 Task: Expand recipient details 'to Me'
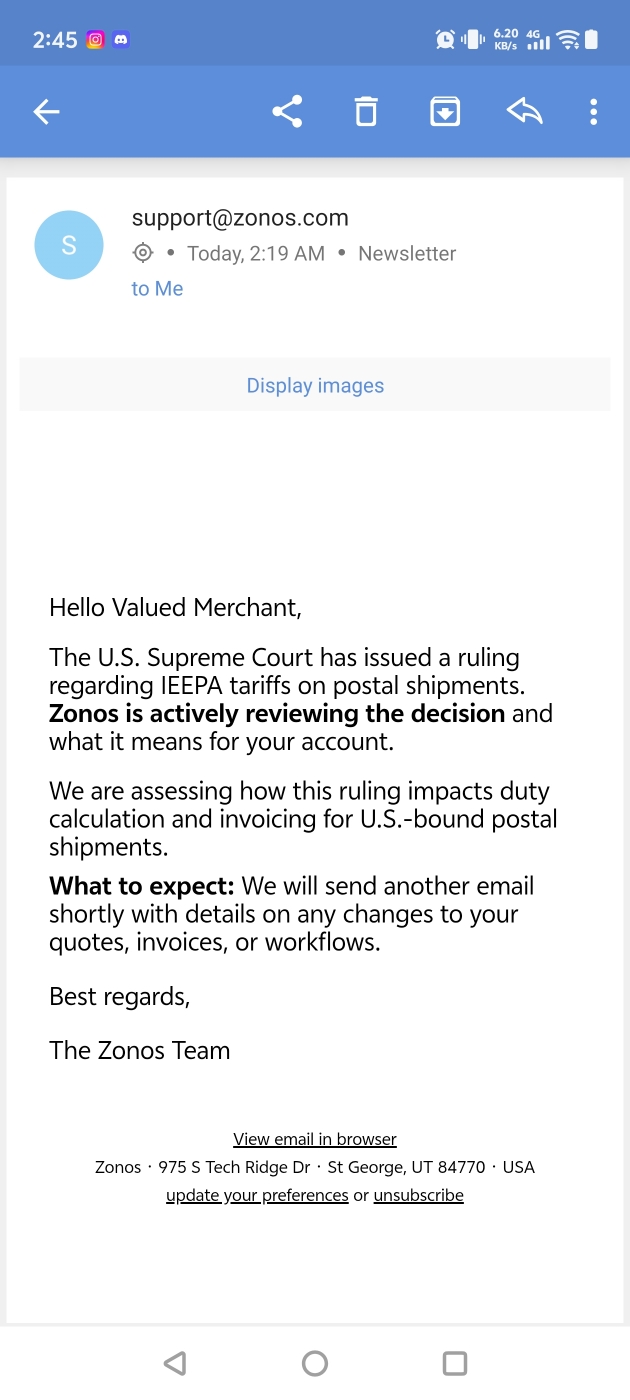tap(157, 289)
